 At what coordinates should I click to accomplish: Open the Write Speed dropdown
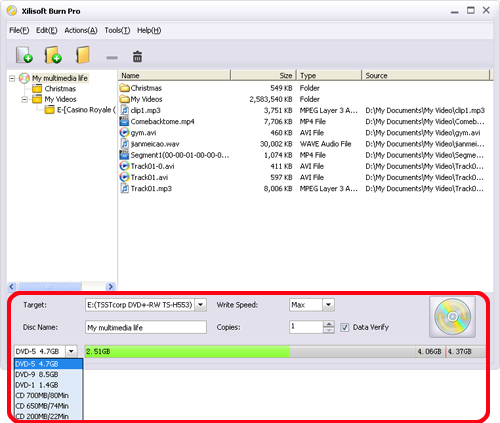point(328,305)
